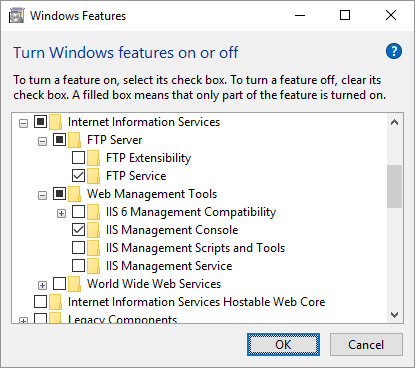Toggle the Internet Information Services checkbox

(x=40, y=122)
